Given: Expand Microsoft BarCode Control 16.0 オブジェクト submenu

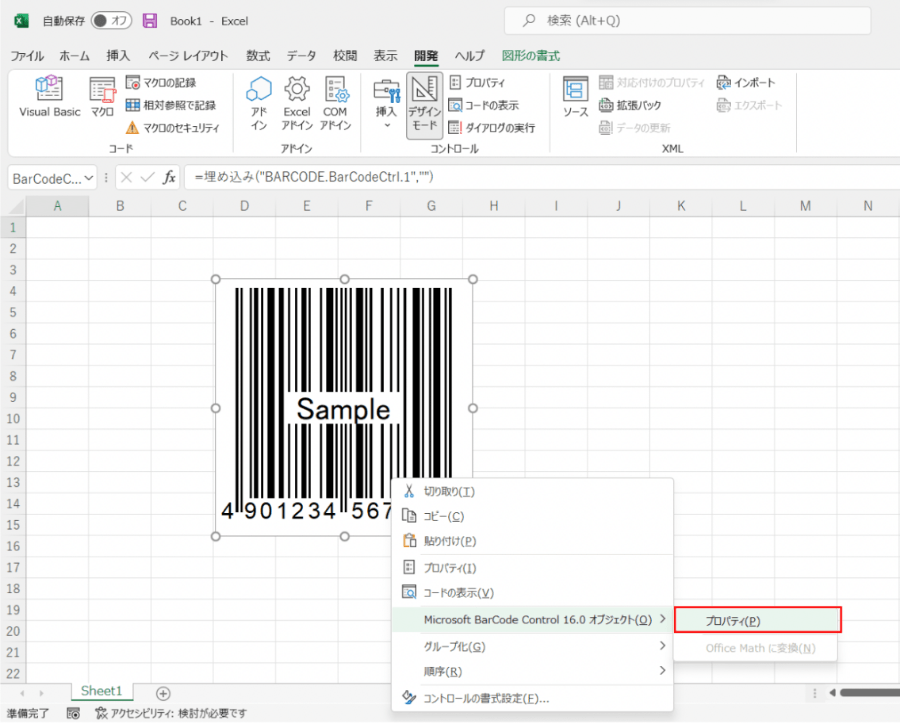Looking at the screenshot, I should click(x=532, y=620).
